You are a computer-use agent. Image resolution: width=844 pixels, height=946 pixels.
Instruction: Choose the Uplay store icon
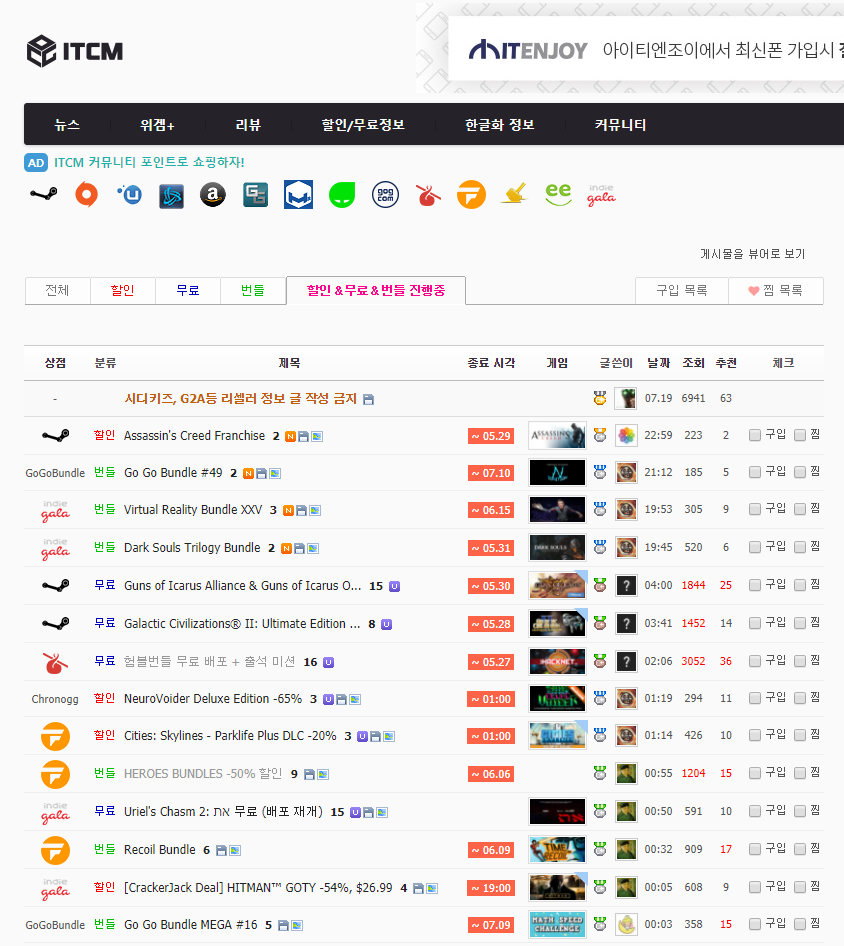(130, 194)
